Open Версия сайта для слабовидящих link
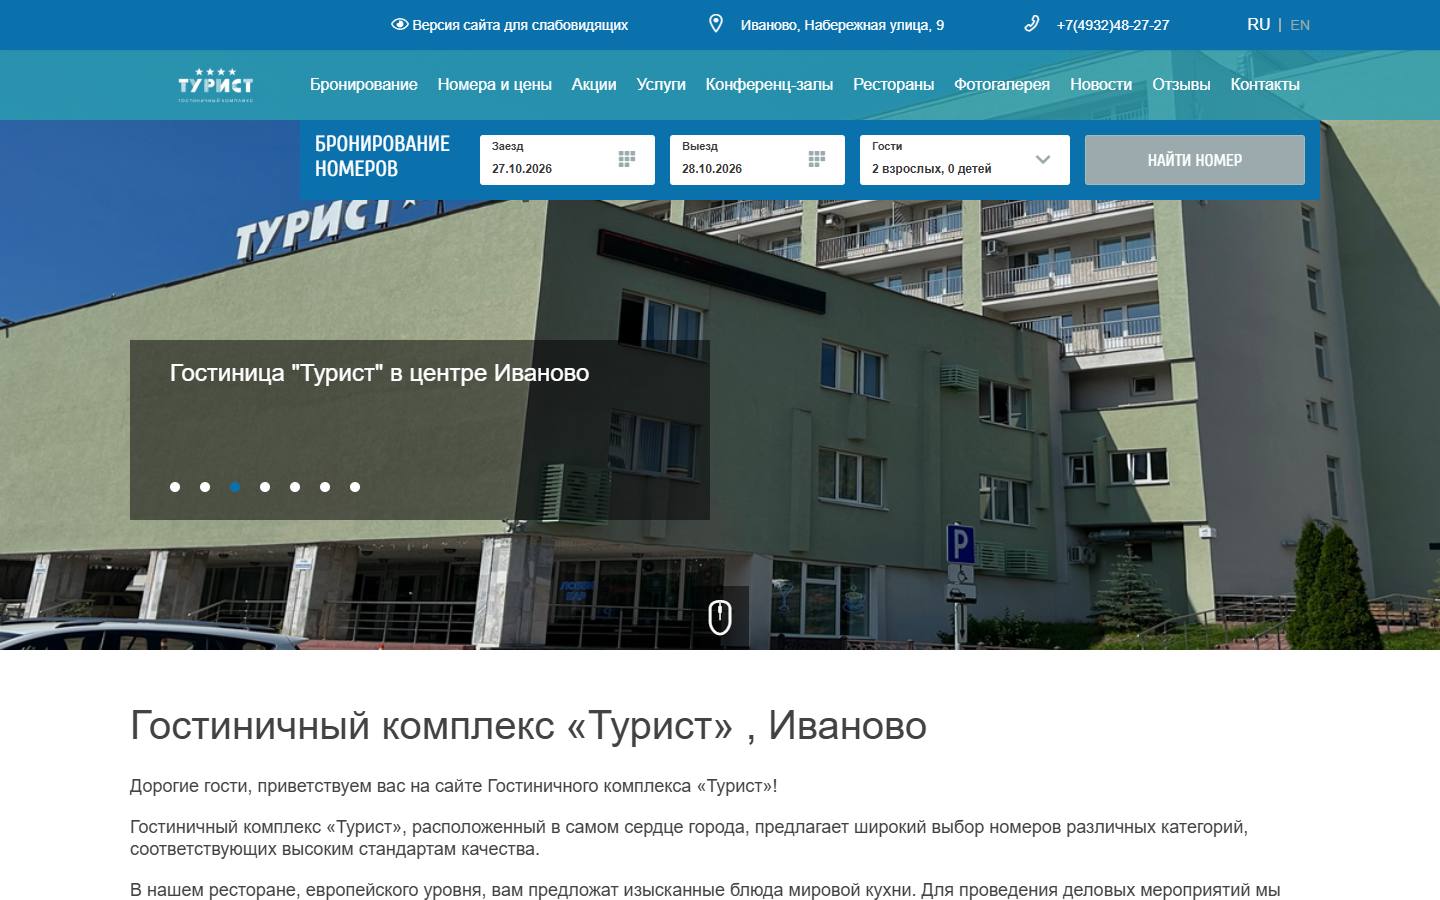Screen dimensions: 1440x900 point(520,25)
